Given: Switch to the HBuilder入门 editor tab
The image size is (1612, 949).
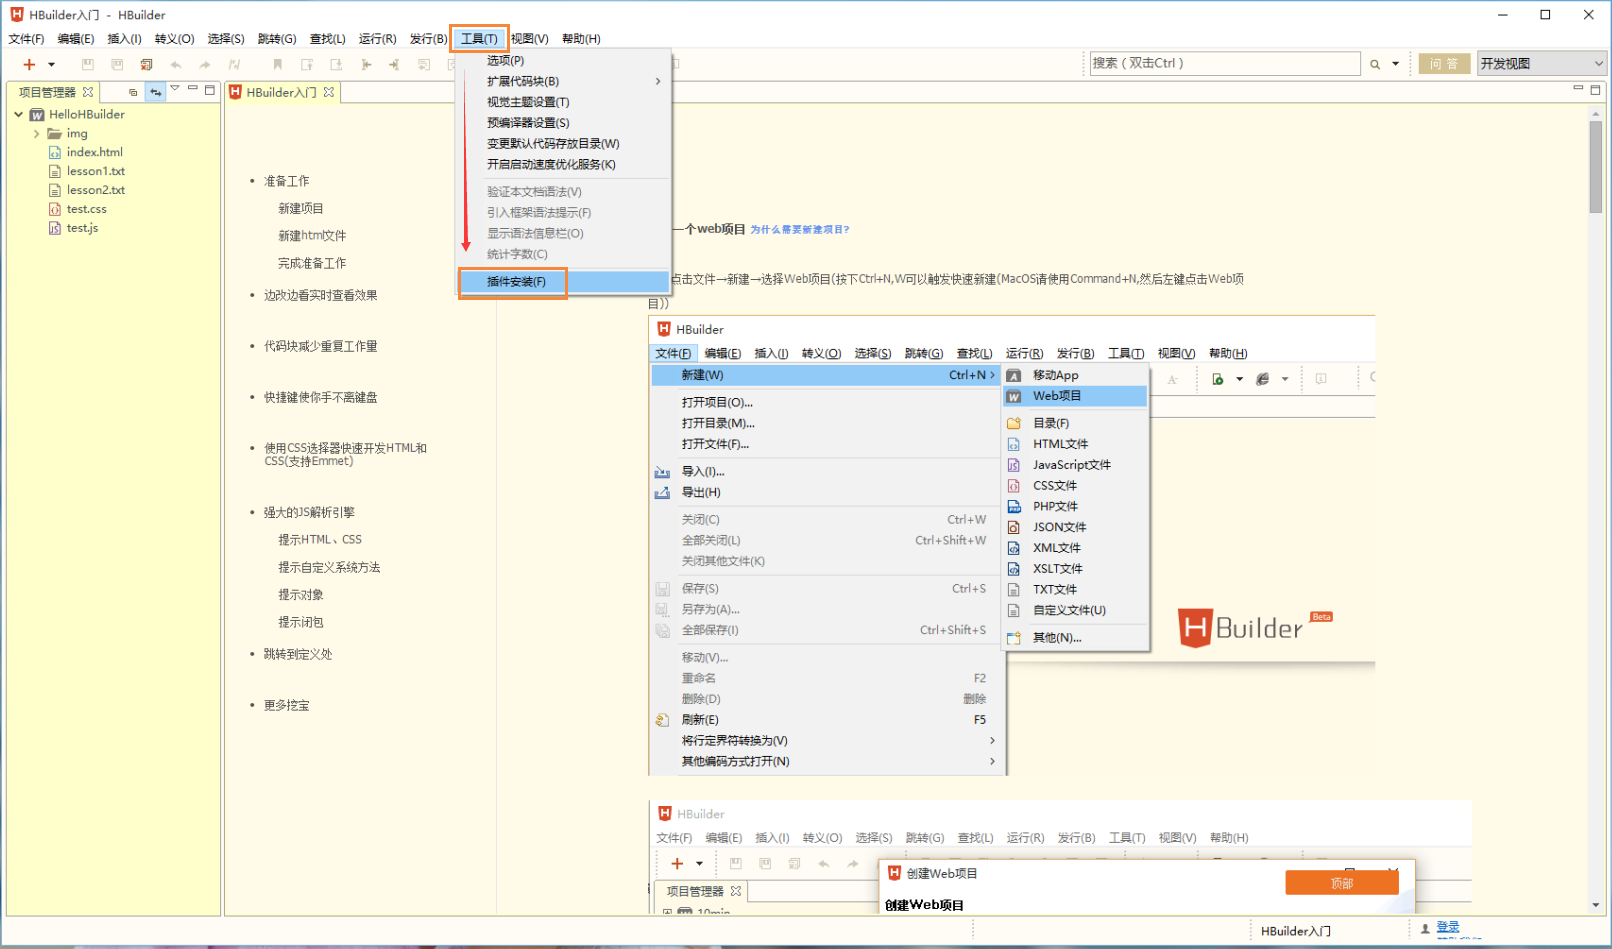Looking at the screenshot, I should coord(283,91).
